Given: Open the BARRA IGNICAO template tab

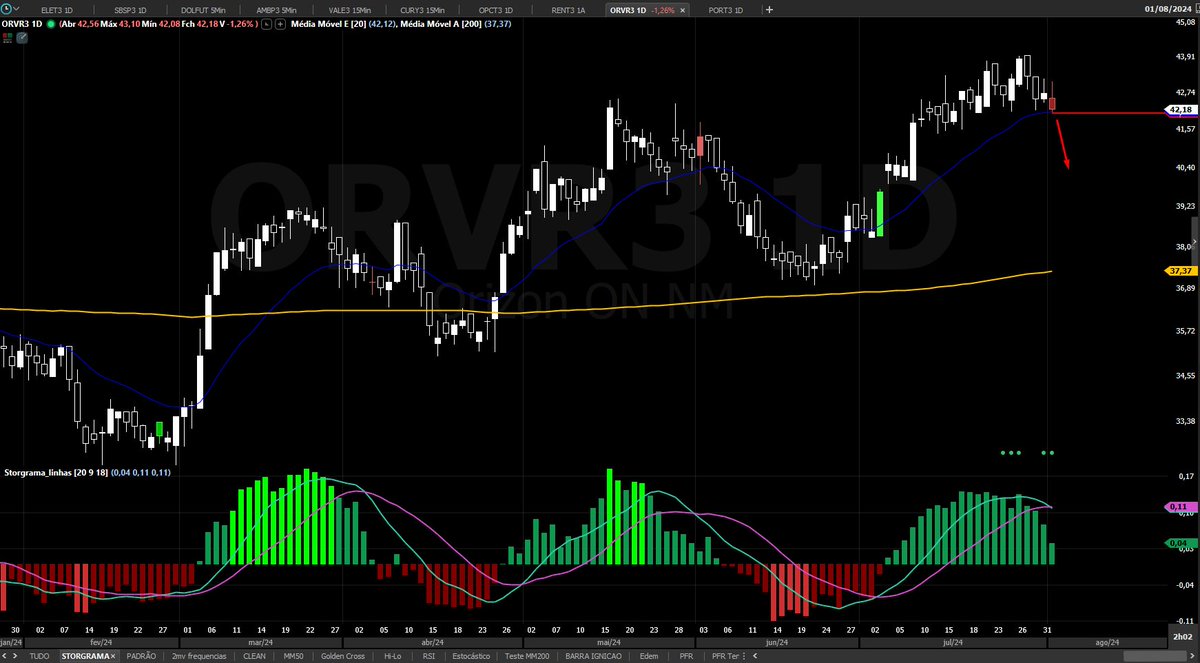Looking at the screenshot, I should (594, 656).
